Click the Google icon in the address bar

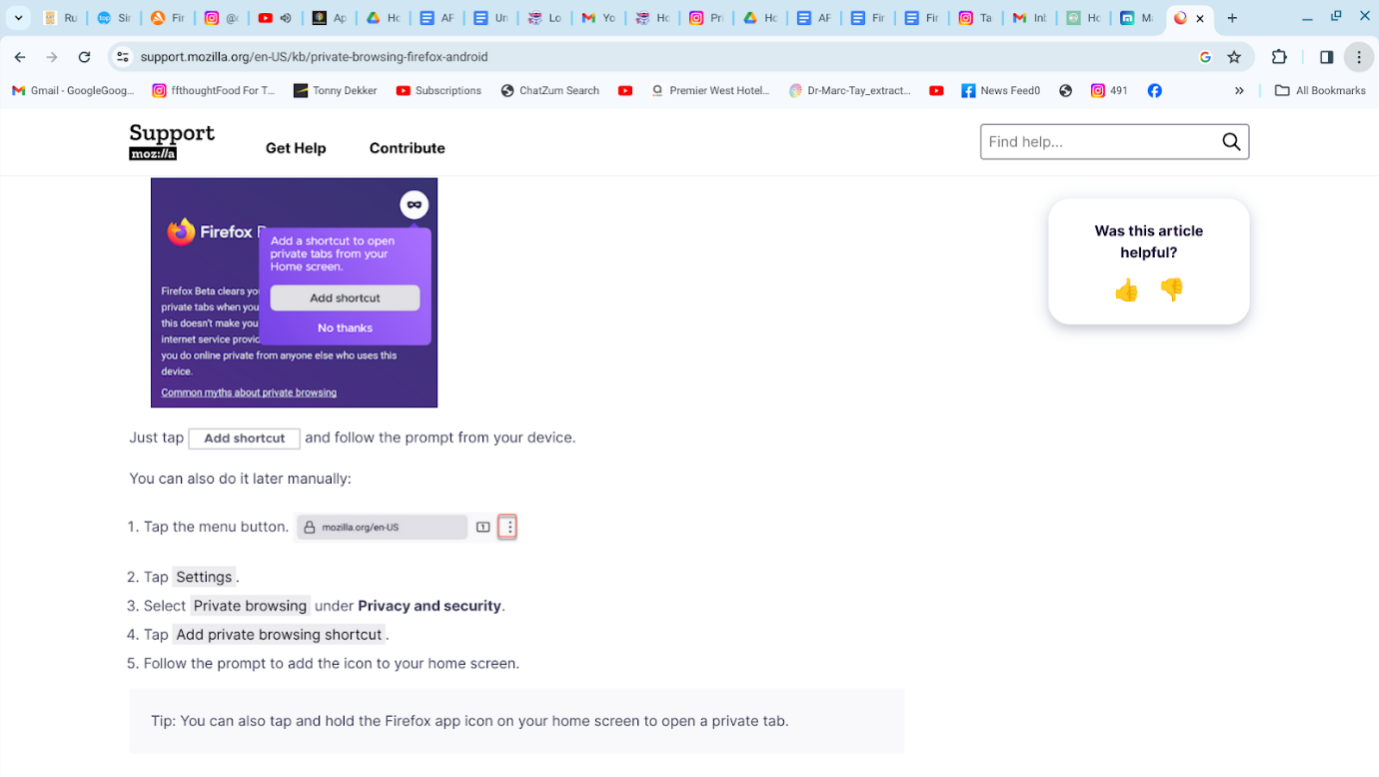coord(1205,57)
